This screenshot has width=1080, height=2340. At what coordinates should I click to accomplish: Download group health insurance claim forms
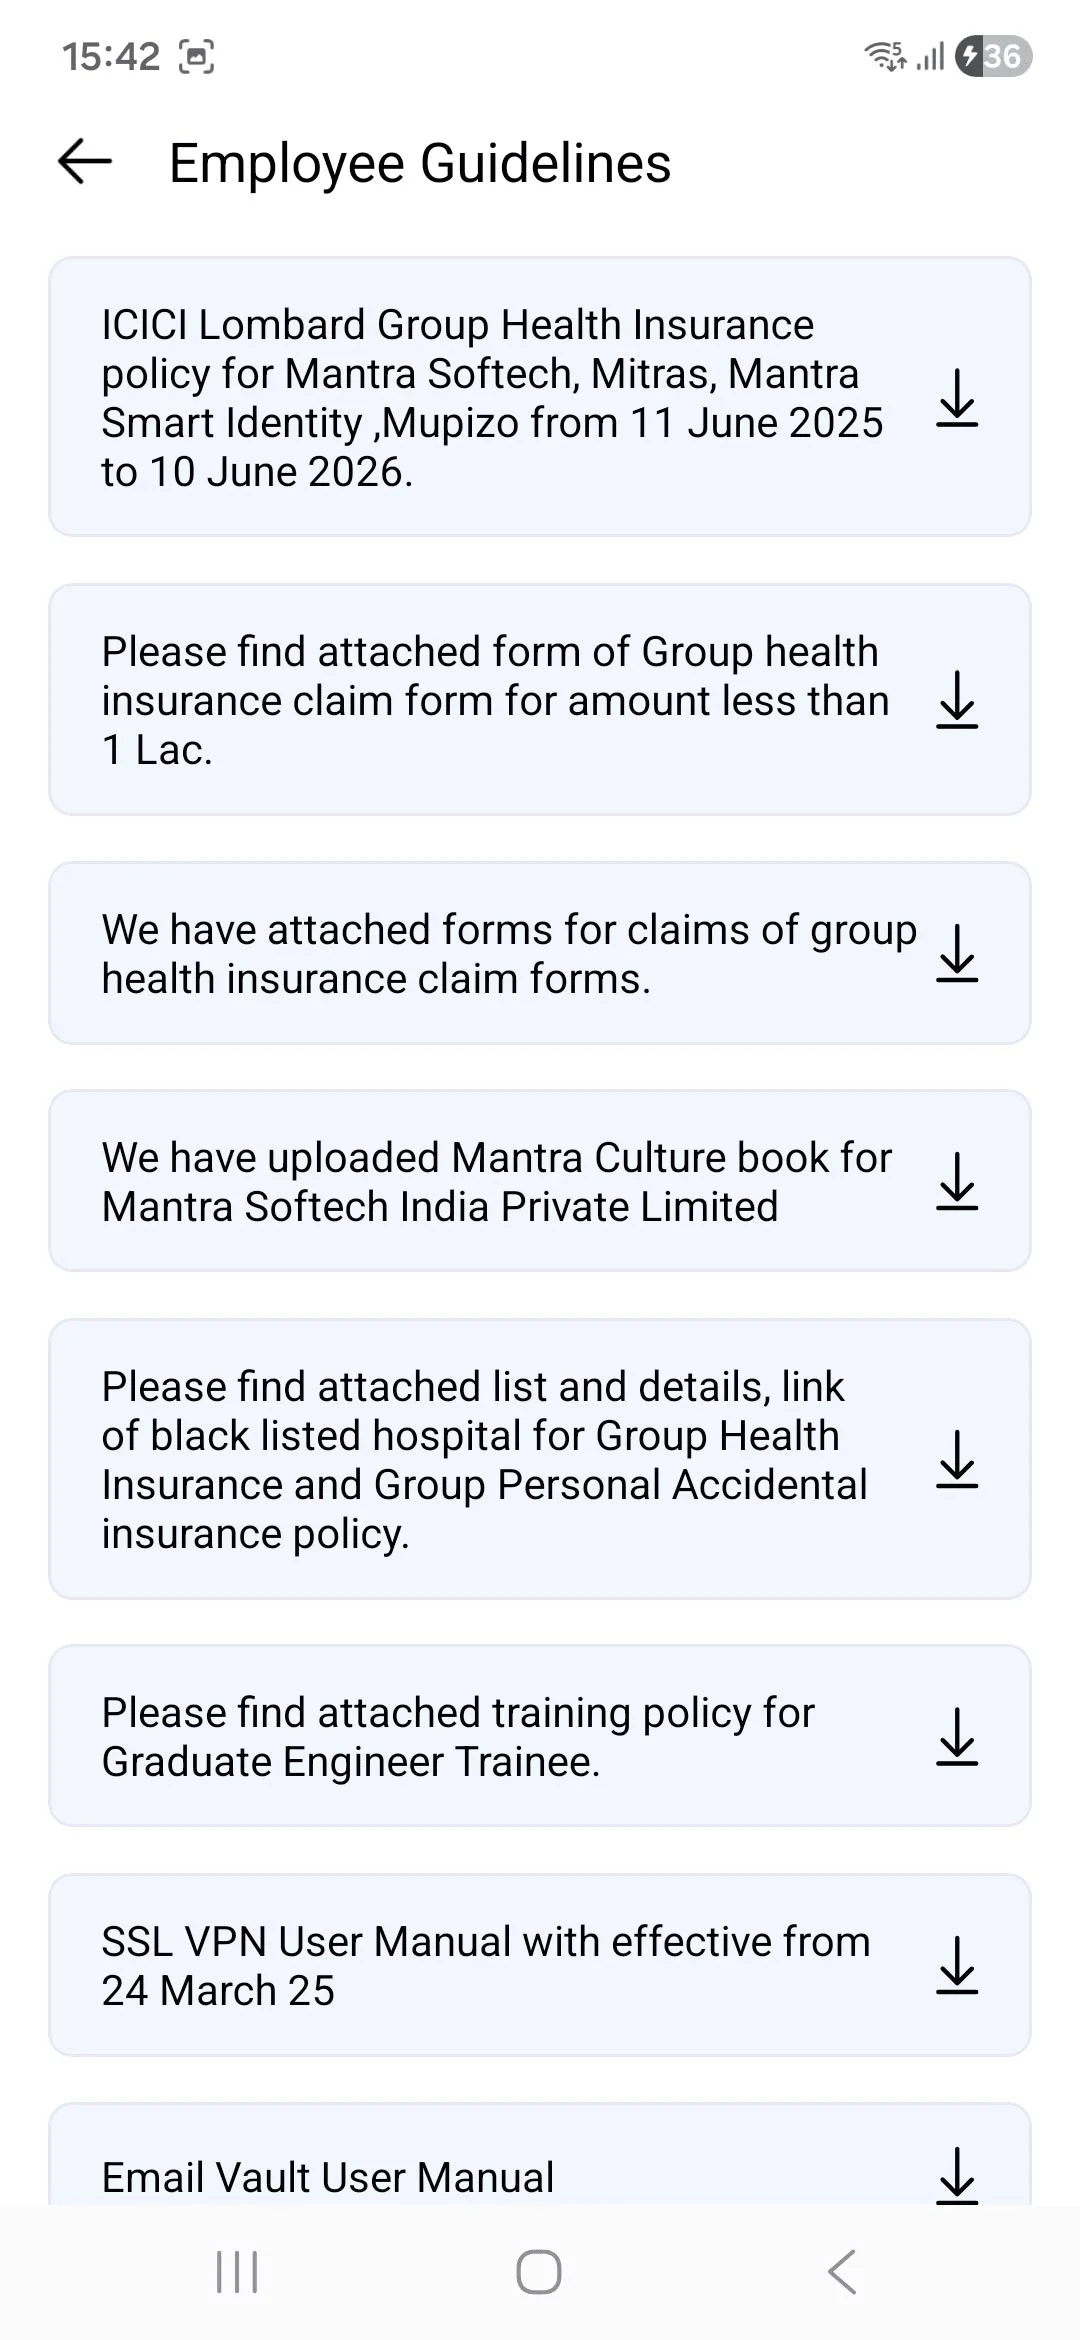pyautogui.click(x=957, y=953)
